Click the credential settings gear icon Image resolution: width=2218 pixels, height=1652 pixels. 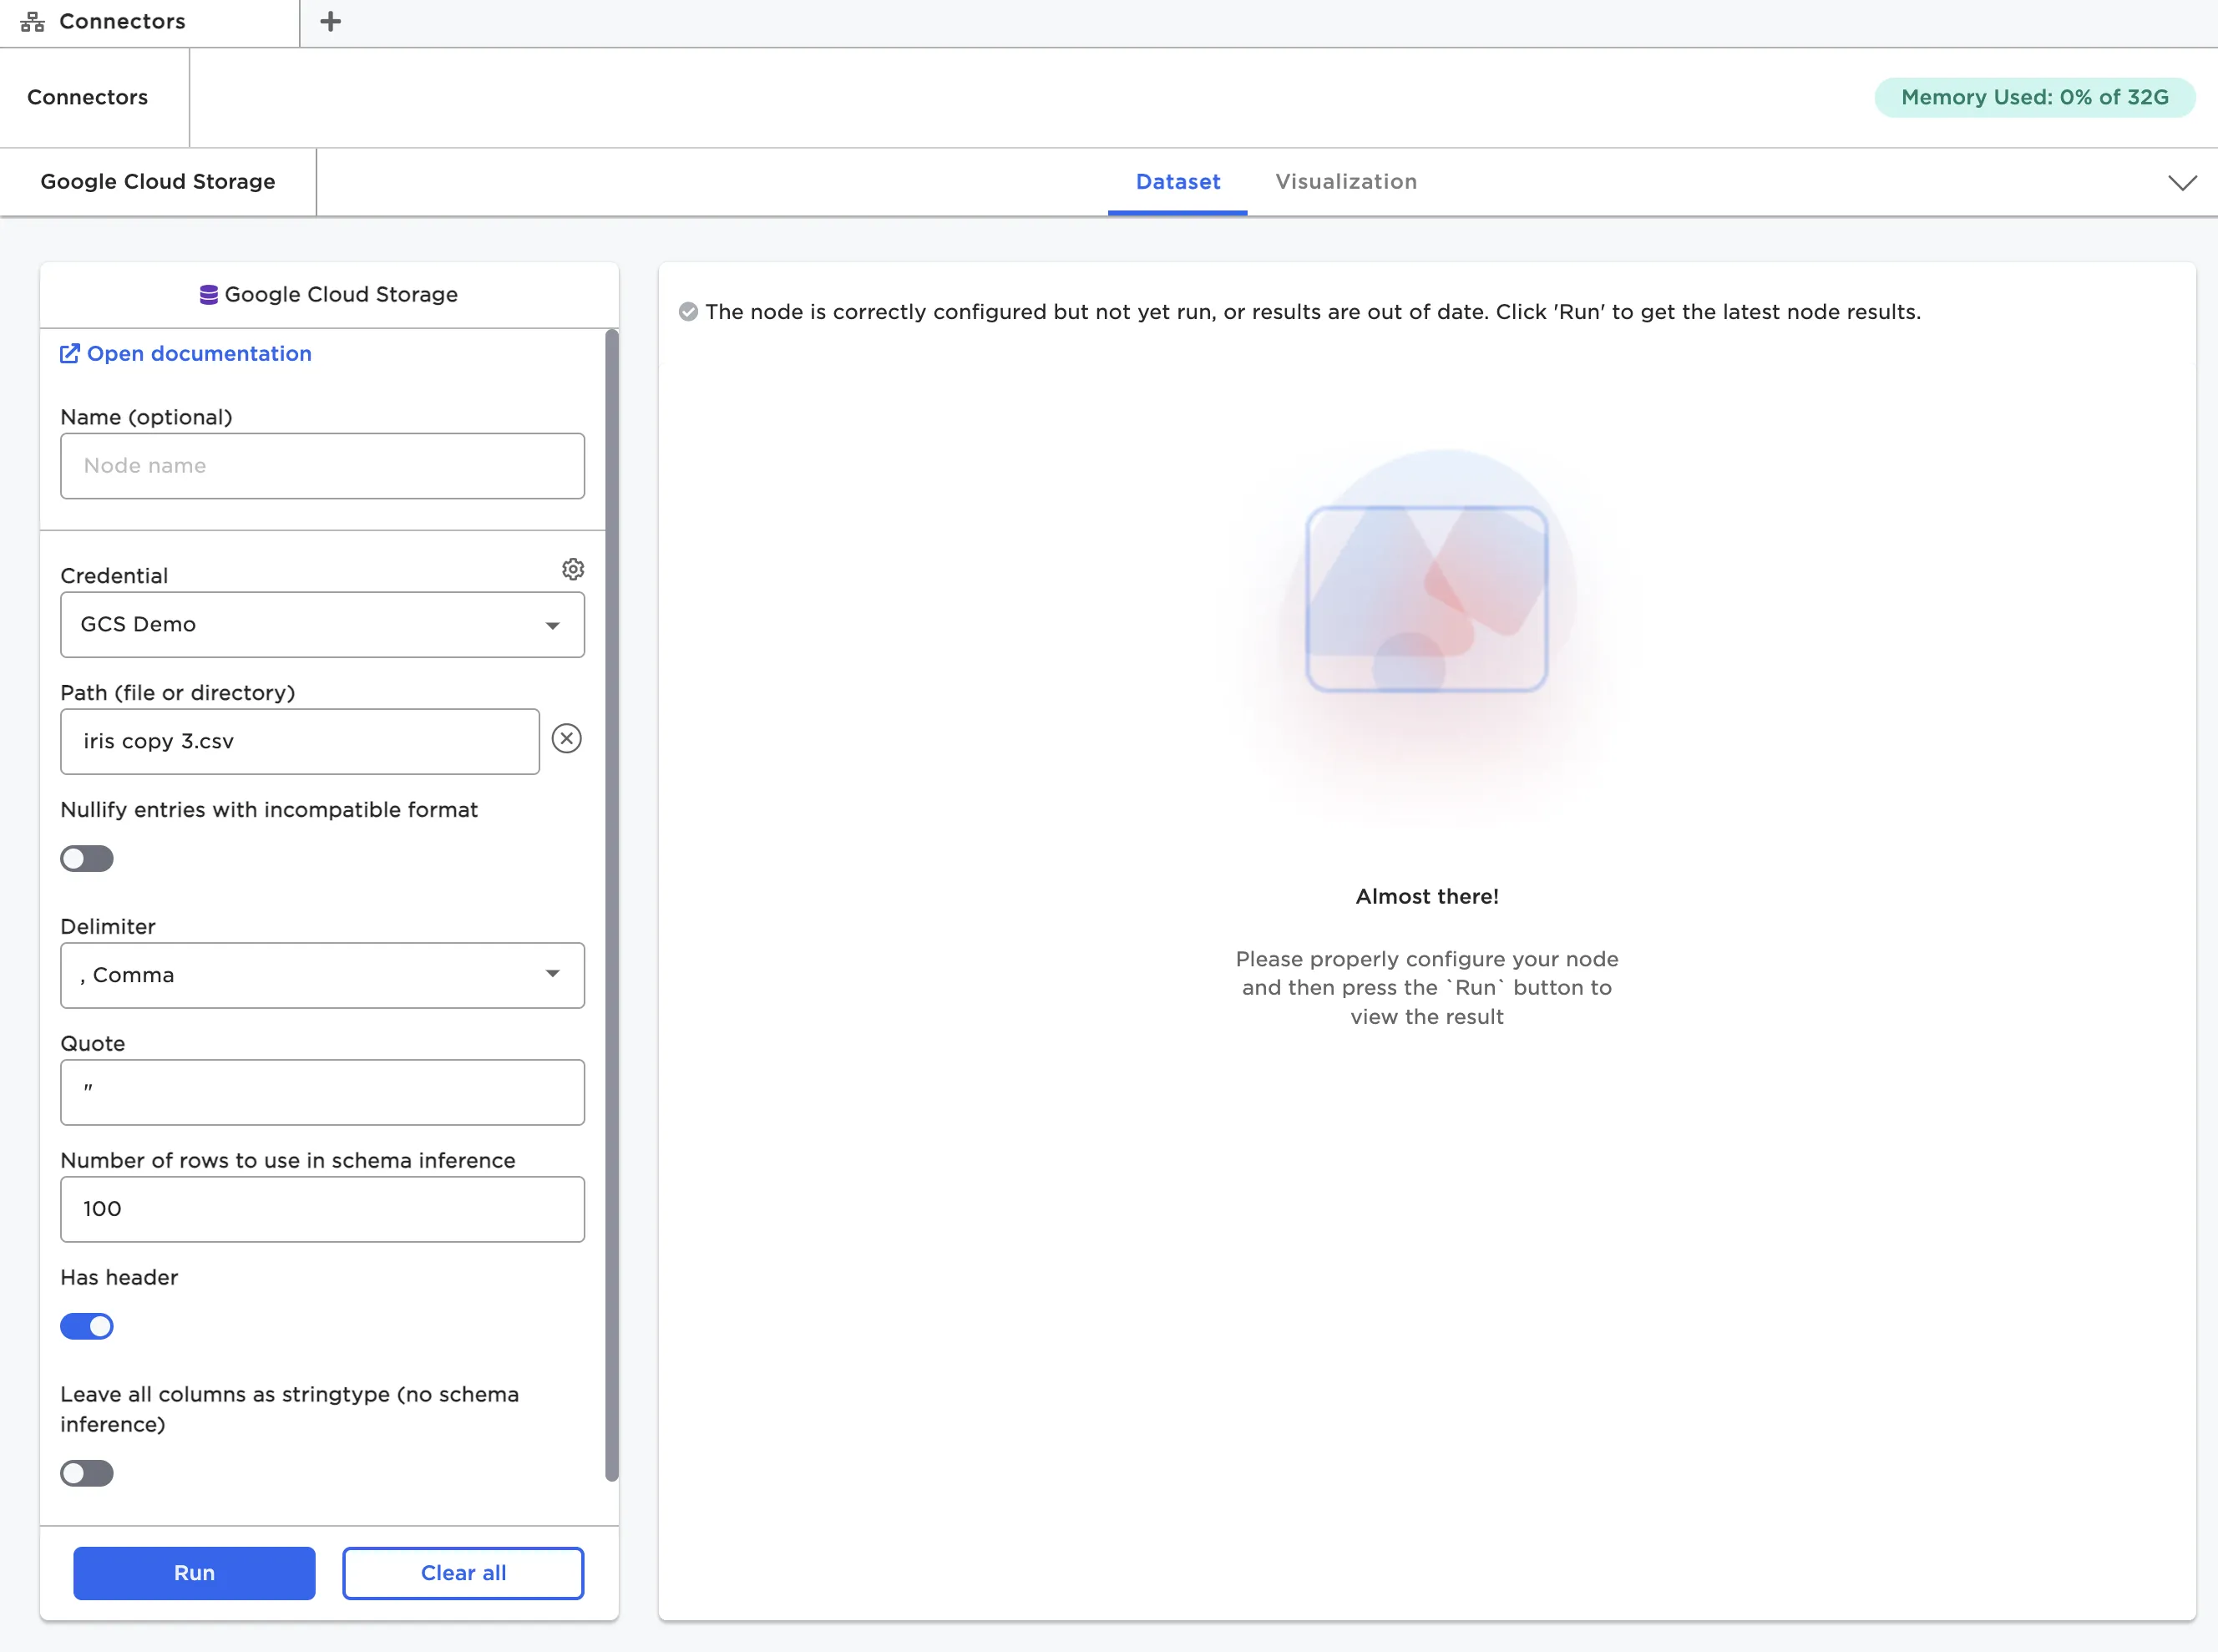click(x=573, y=569)
